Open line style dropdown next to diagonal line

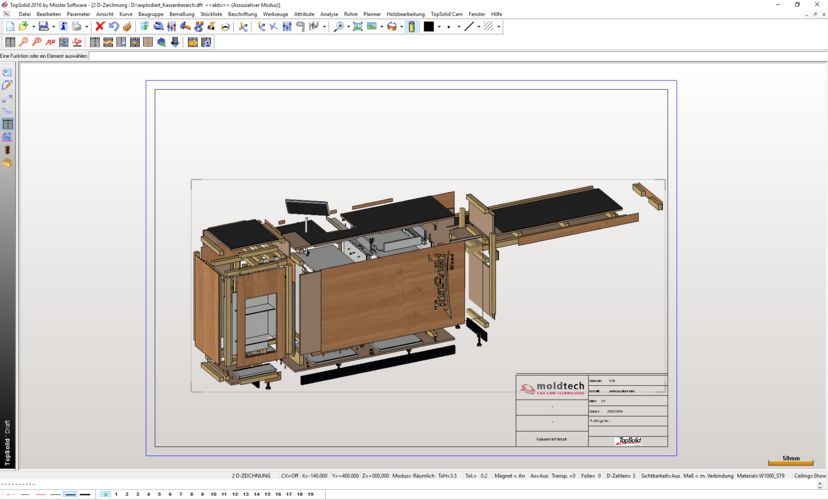point(478,26)
